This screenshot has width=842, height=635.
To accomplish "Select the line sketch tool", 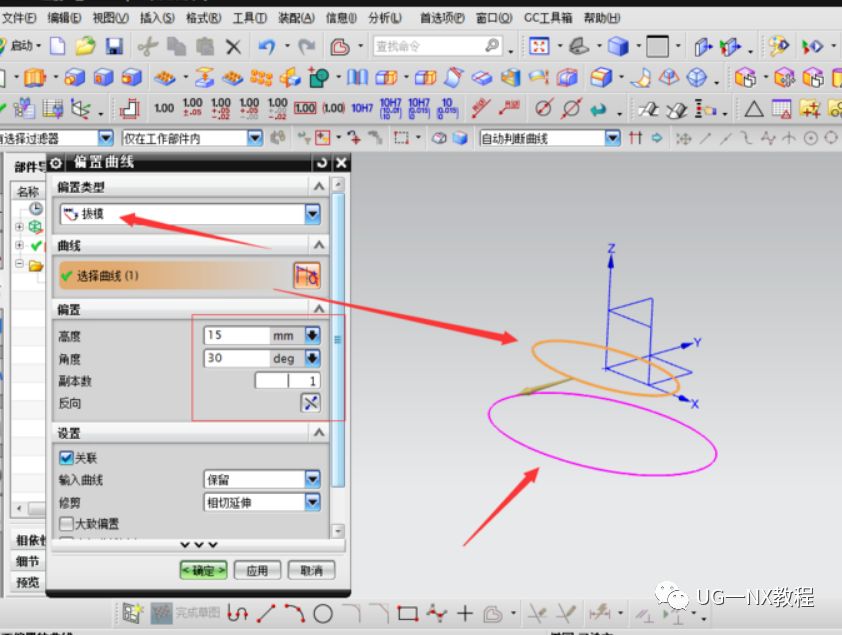I will click(266, 614).
